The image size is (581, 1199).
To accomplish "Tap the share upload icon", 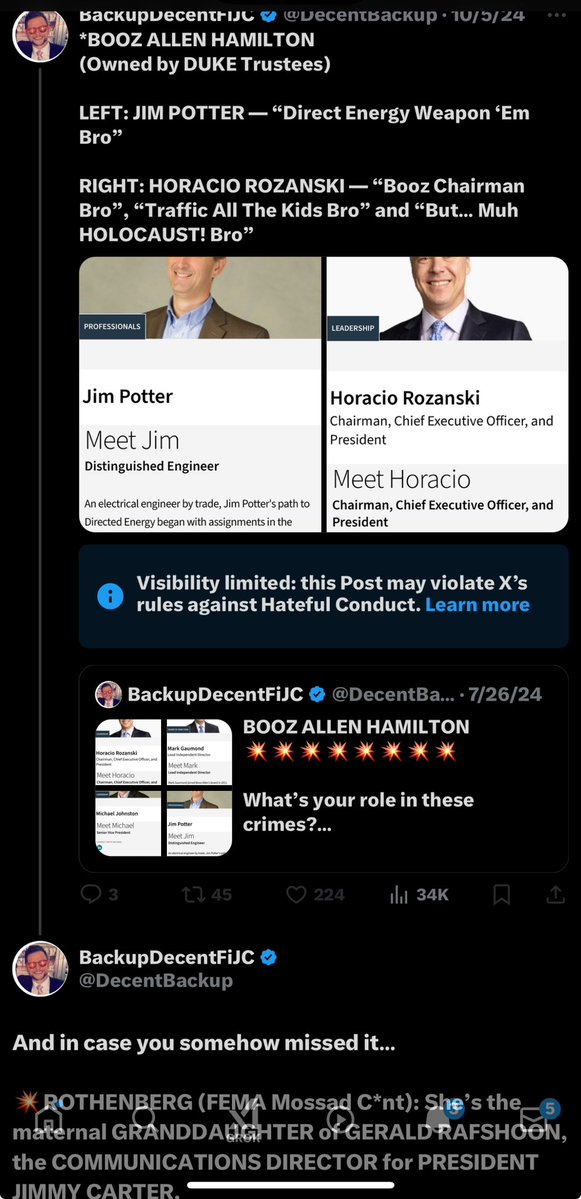I will (556, 894).
